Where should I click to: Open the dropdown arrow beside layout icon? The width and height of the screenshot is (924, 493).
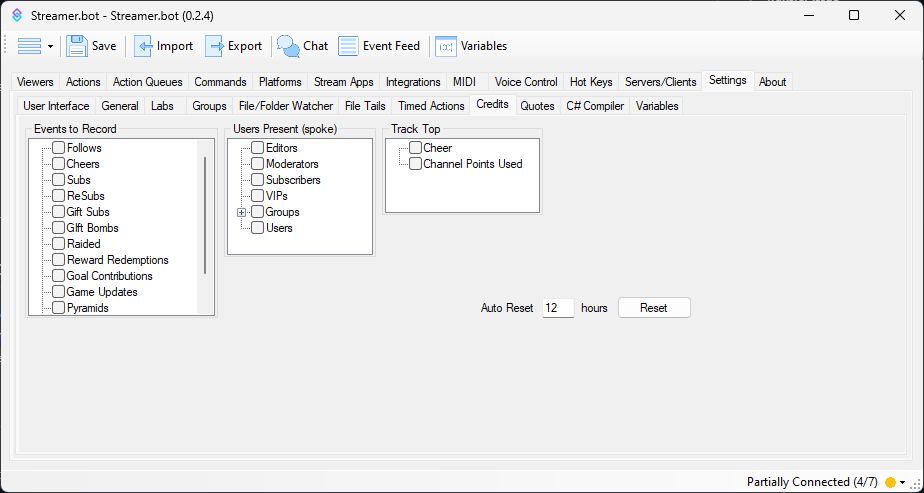[x=50, y=47]
